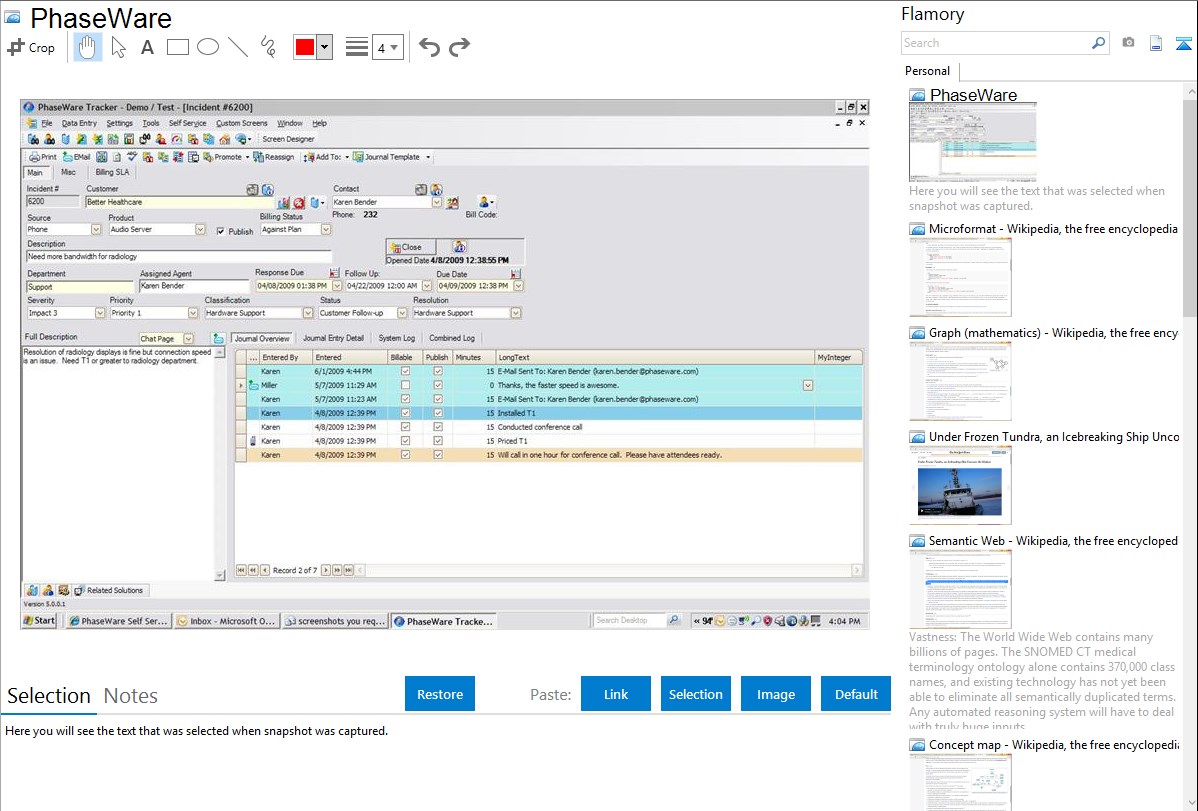Expand the Status dropdown showing Customer Follow-up
Screen dimensions: 1198x811
click(x=401, y=313)
